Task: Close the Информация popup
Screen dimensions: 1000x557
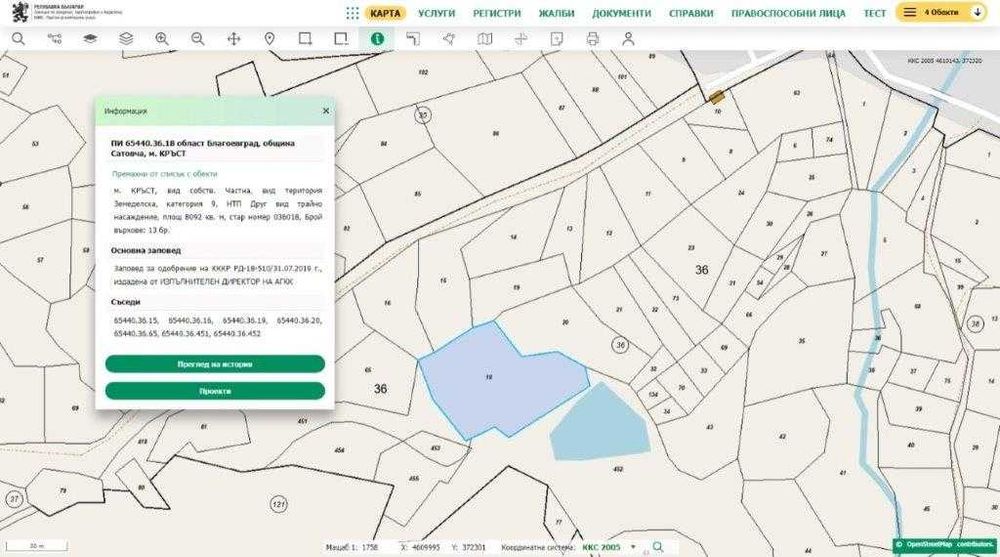Action: (x=326, y=111)
